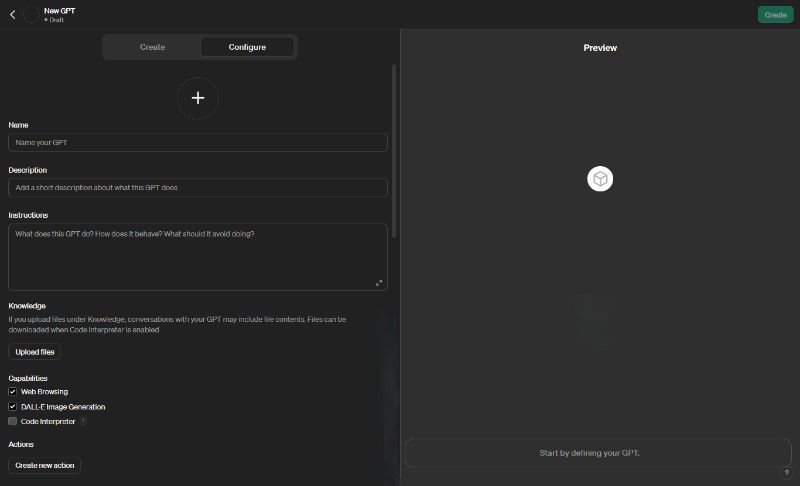Click the Actions section label
Screen dimensions: 800x486
pyautogui.click(x=21, y=444)
